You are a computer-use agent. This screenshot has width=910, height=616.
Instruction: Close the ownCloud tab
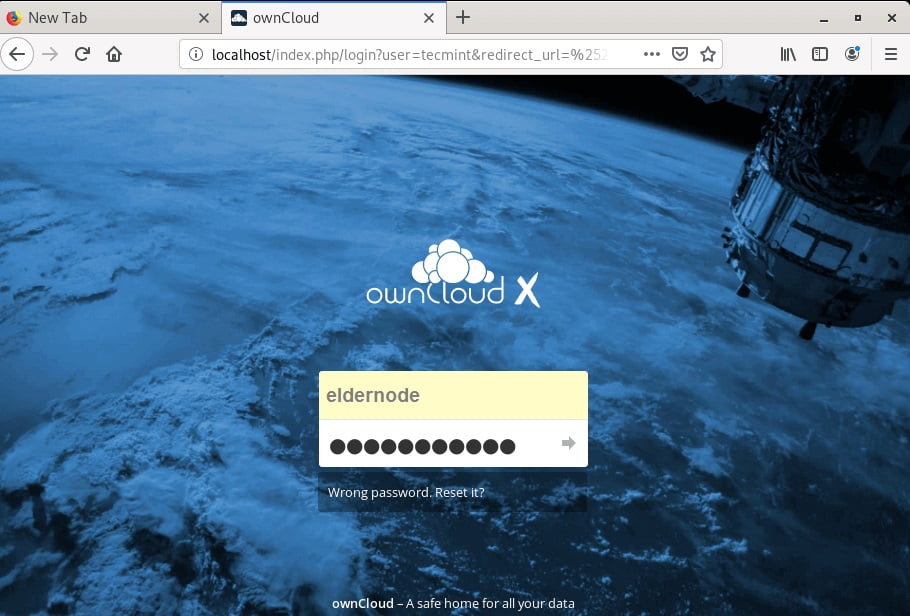pos(428,17)
